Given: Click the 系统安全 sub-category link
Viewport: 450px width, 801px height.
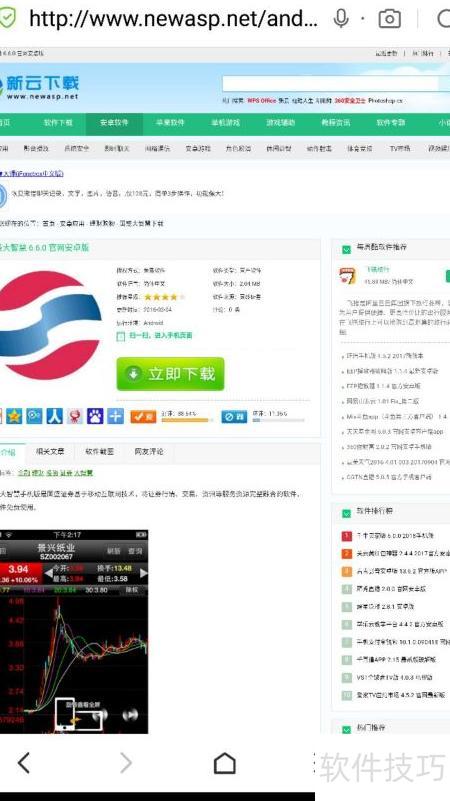Looking at the screenshot, I should (x=77, y=149).
